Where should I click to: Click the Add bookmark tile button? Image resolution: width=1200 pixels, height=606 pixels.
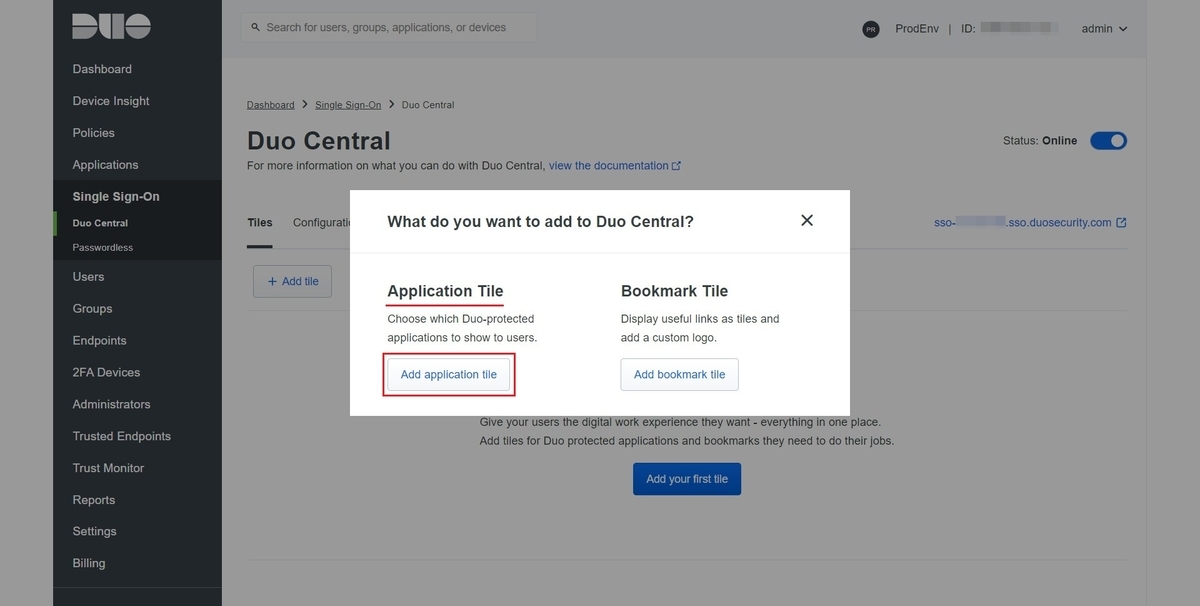680,375
